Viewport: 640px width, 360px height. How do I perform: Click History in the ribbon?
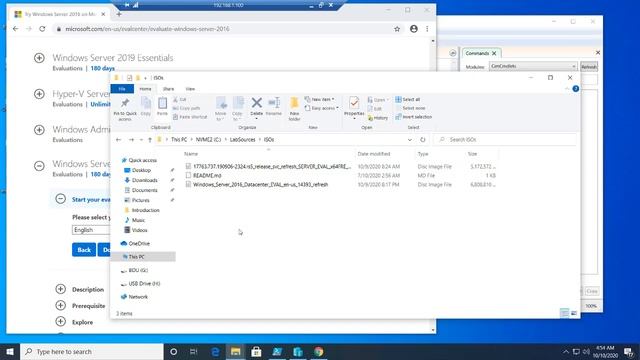[x=378, y=118]
